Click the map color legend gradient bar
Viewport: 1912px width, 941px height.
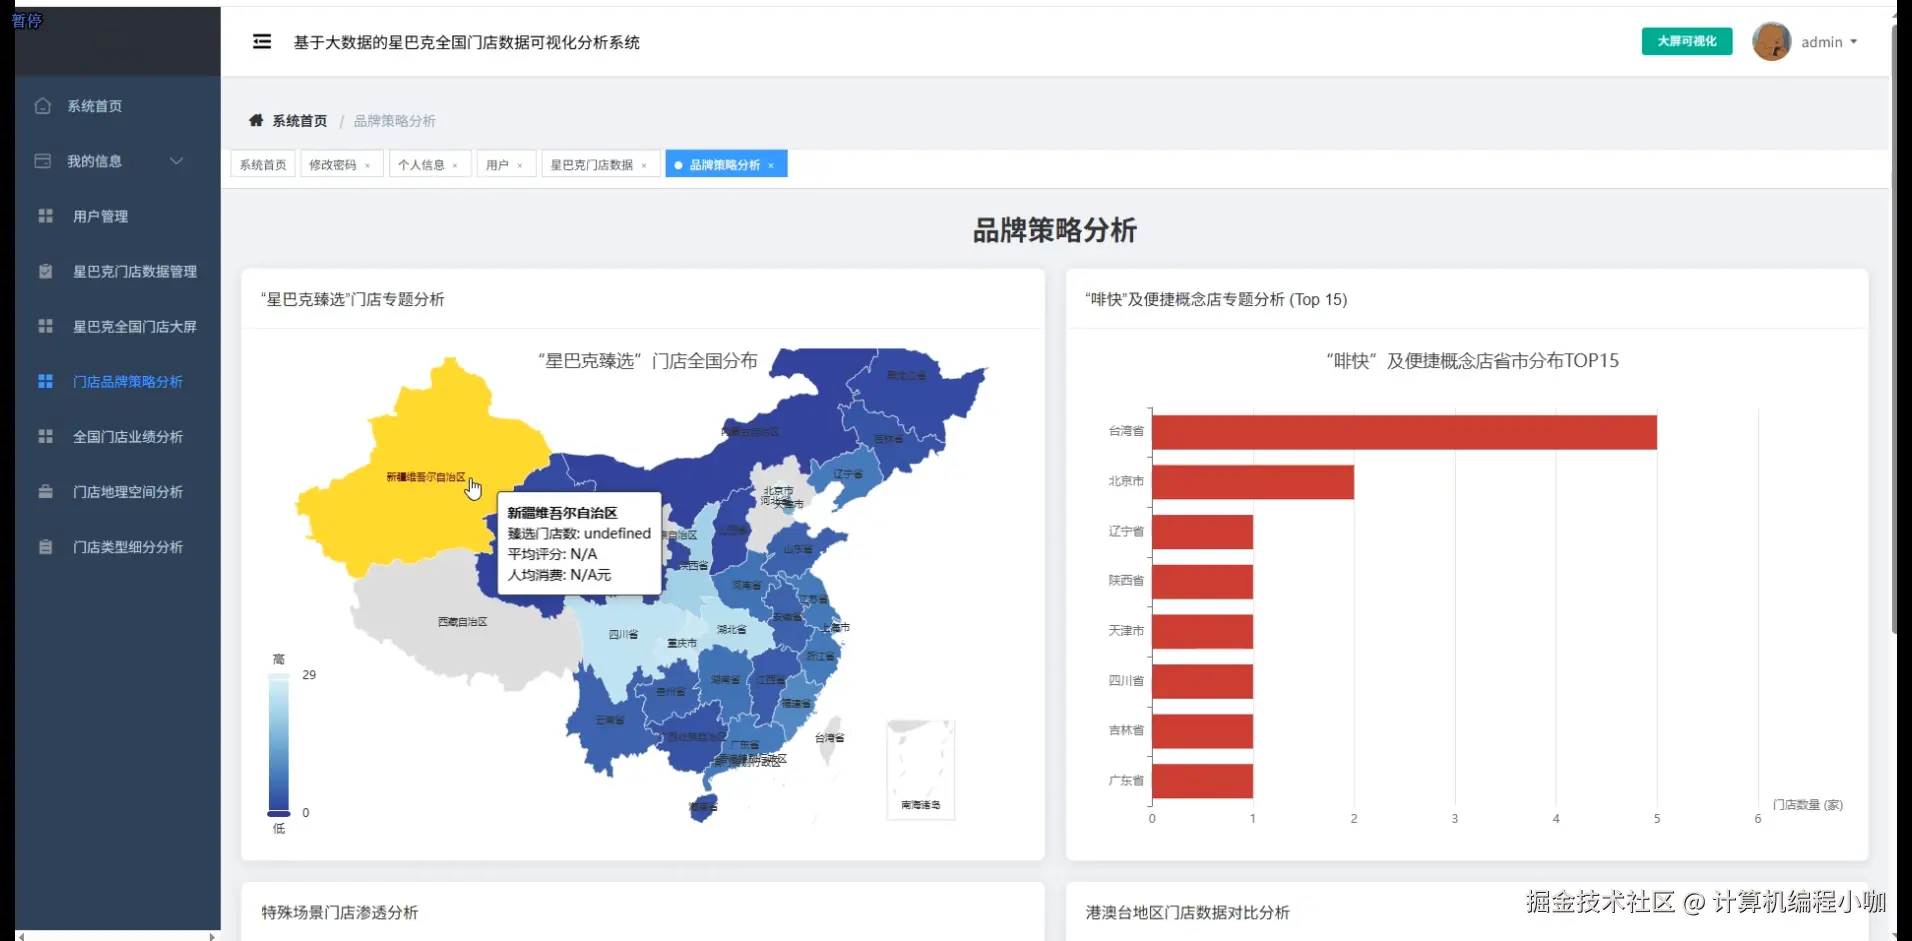tap(278, 743)
